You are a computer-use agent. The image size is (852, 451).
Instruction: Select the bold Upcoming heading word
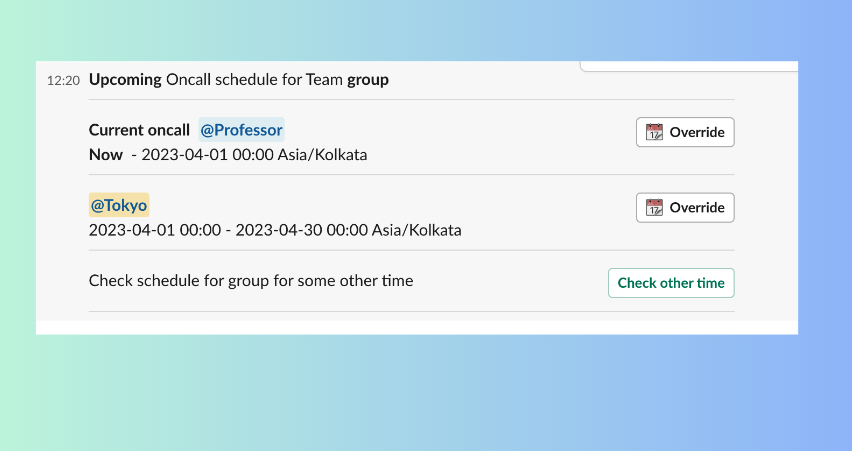click(125, 79)
